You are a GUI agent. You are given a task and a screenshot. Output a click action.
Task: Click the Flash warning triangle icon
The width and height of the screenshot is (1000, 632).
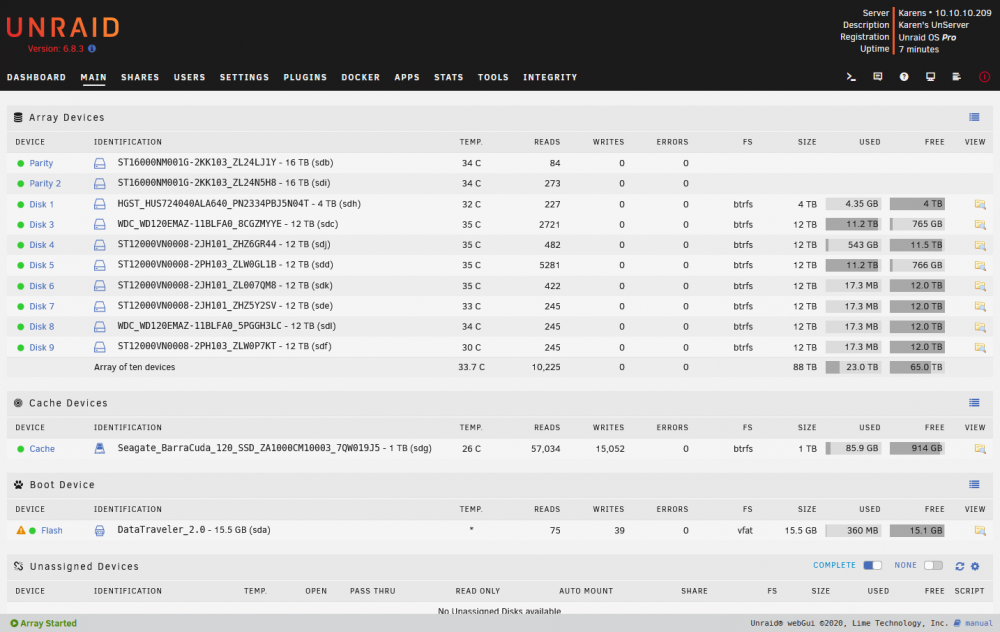20,530
